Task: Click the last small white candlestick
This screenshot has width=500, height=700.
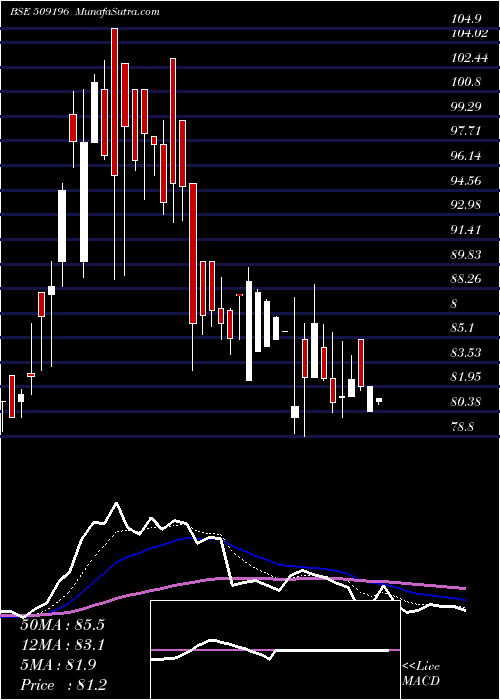Action: click(x=379, y=400)
